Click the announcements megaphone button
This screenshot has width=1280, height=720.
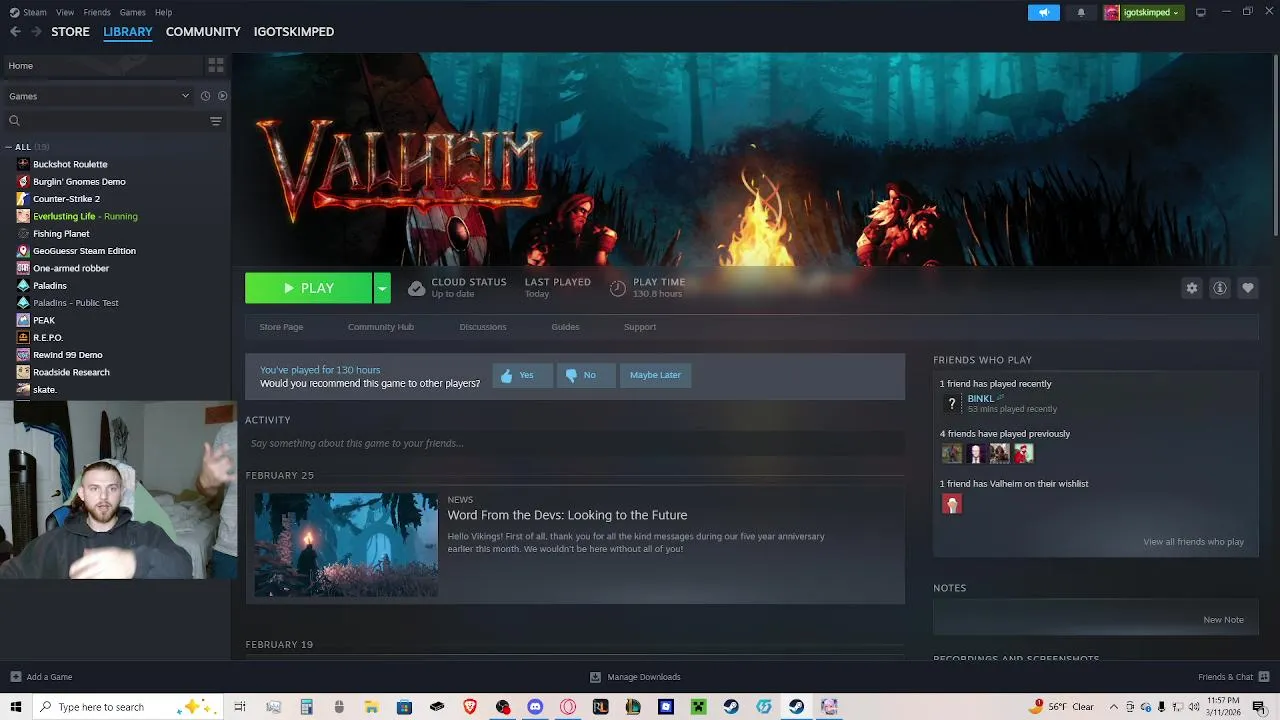pos(1043,12)
